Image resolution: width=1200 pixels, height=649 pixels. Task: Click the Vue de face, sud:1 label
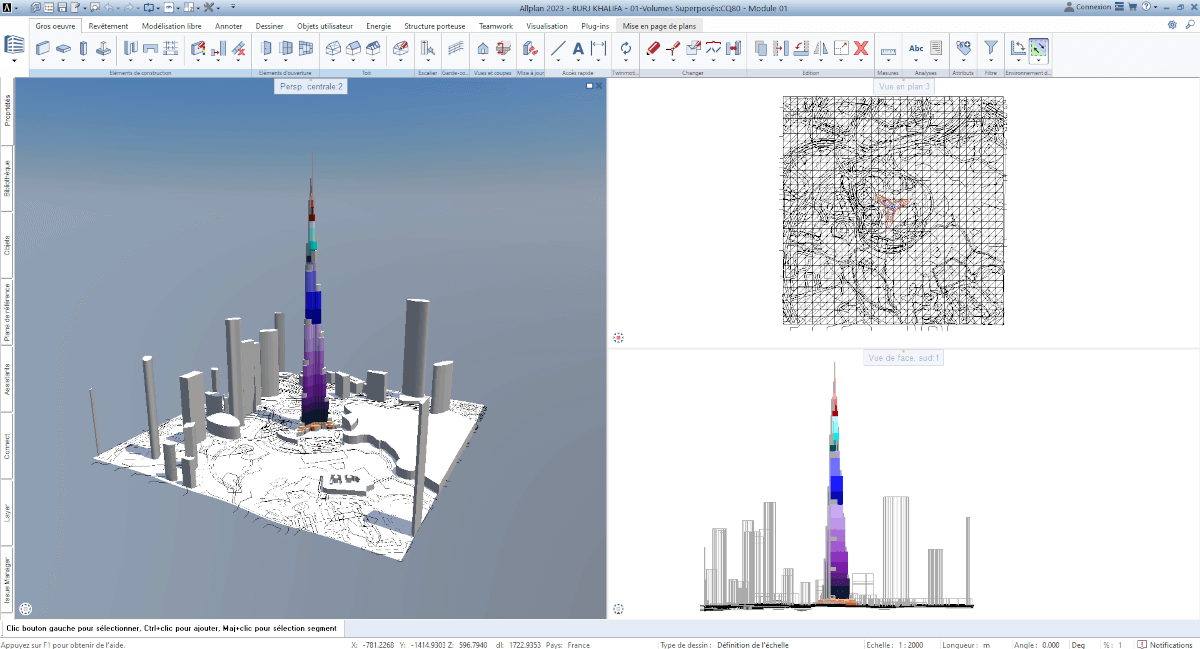[x=904, y=357]
